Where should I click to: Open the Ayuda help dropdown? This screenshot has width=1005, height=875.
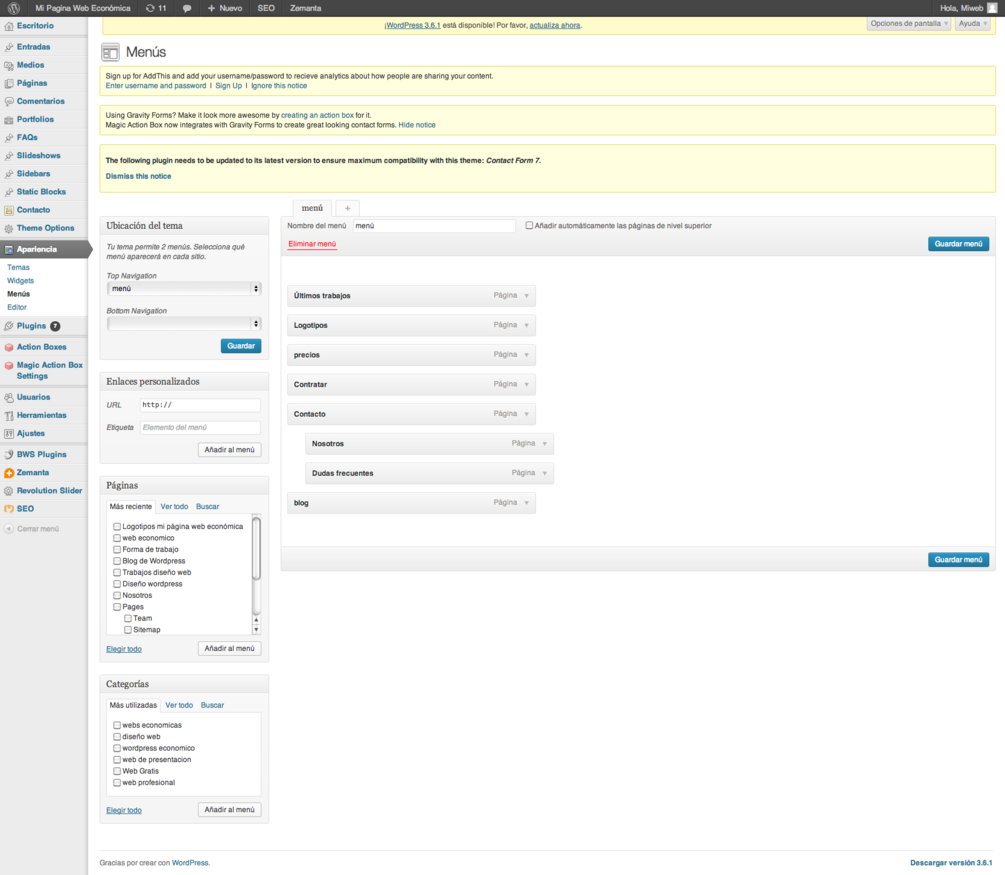click(x=973, y=24)
